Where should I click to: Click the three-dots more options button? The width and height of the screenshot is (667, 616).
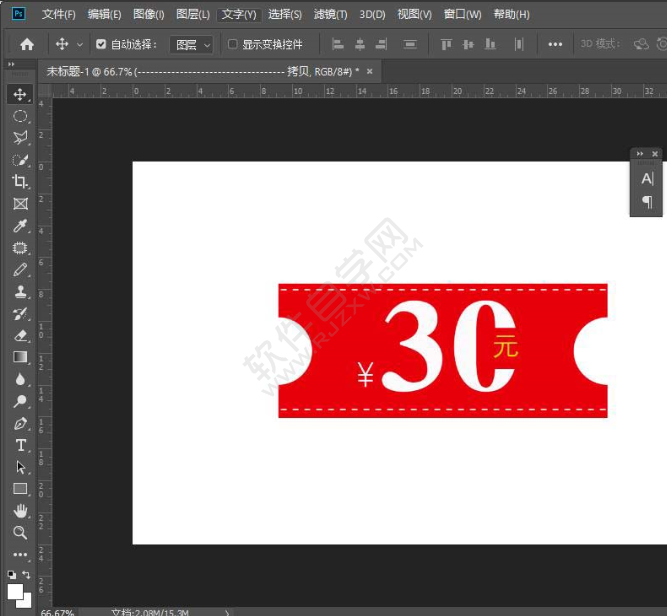(x=555, y=45)
